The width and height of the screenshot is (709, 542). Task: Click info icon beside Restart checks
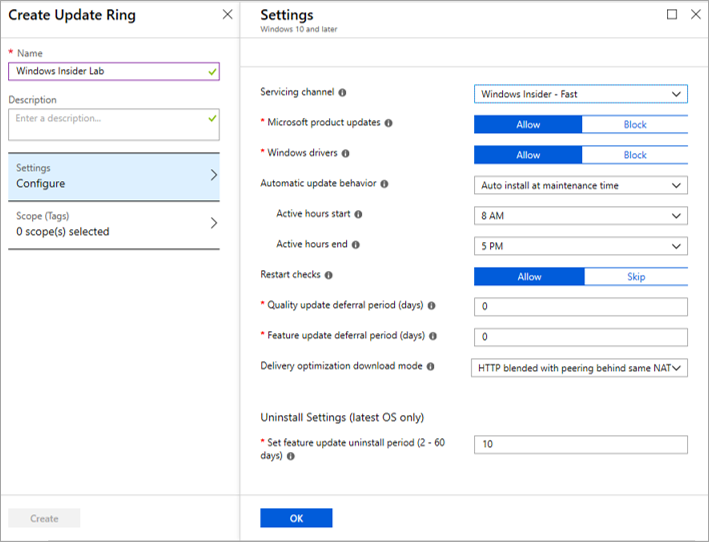click(x=329, y=275)
